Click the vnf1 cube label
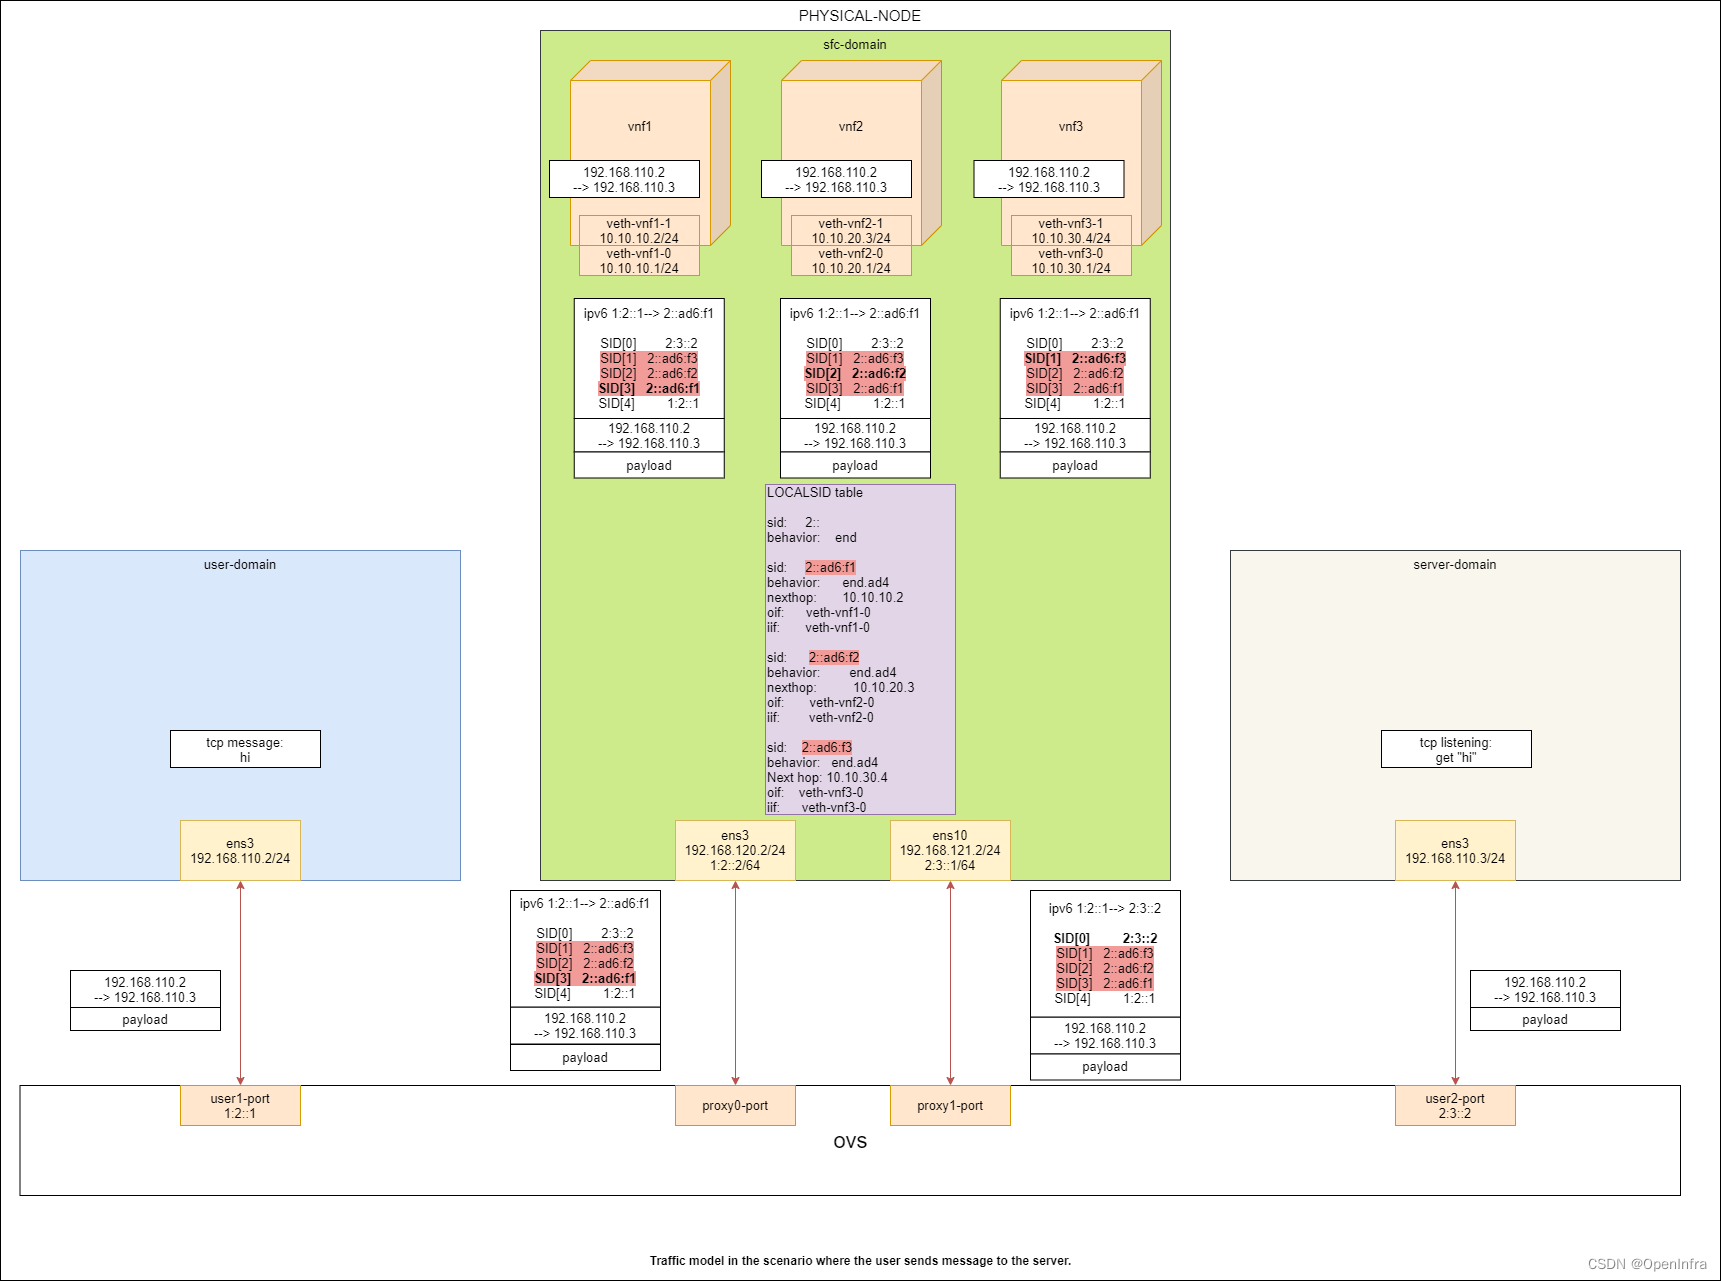The height and width of the screenshot is (1281, 1722). (639, 127)
